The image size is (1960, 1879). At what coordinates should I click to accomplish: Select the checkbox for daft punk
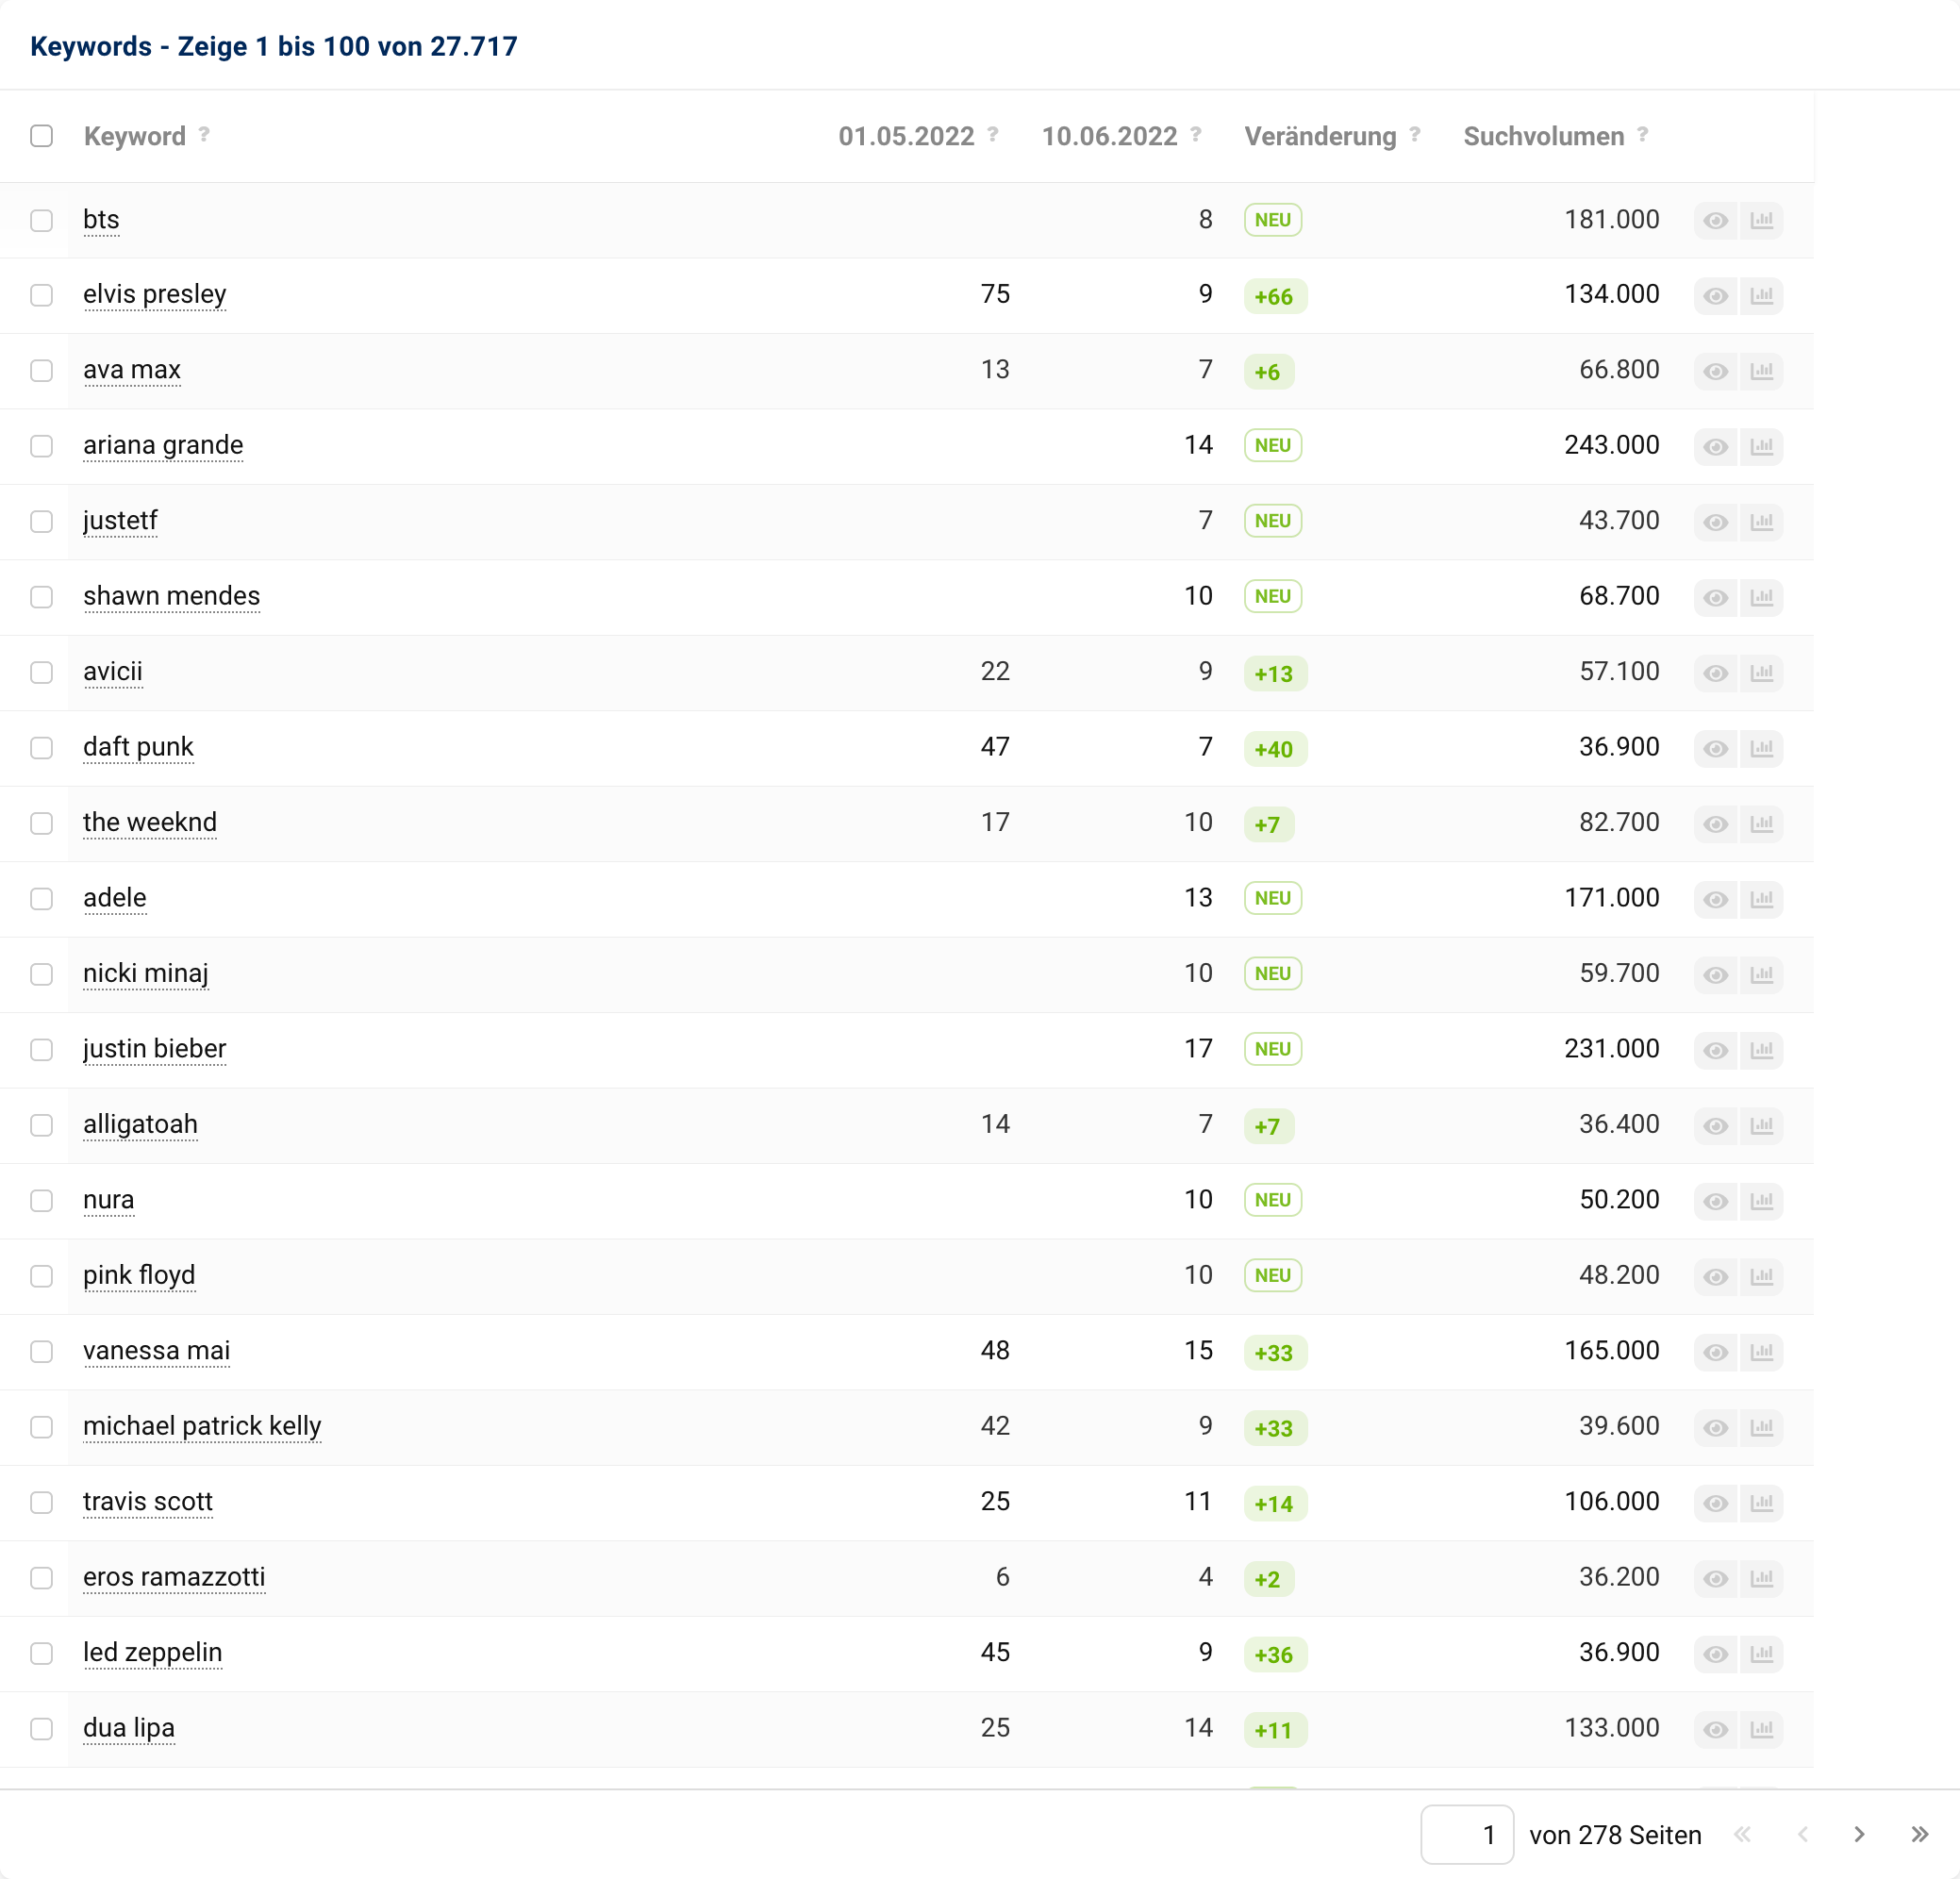41,748
